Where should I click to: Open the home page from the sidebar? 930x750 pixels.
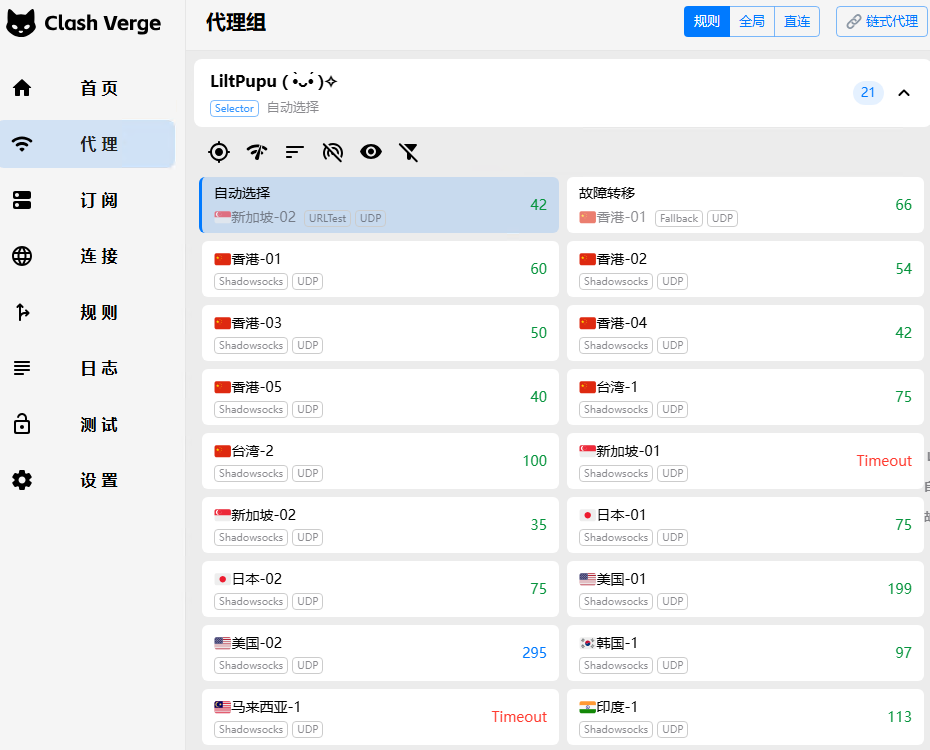pos(87,88)
